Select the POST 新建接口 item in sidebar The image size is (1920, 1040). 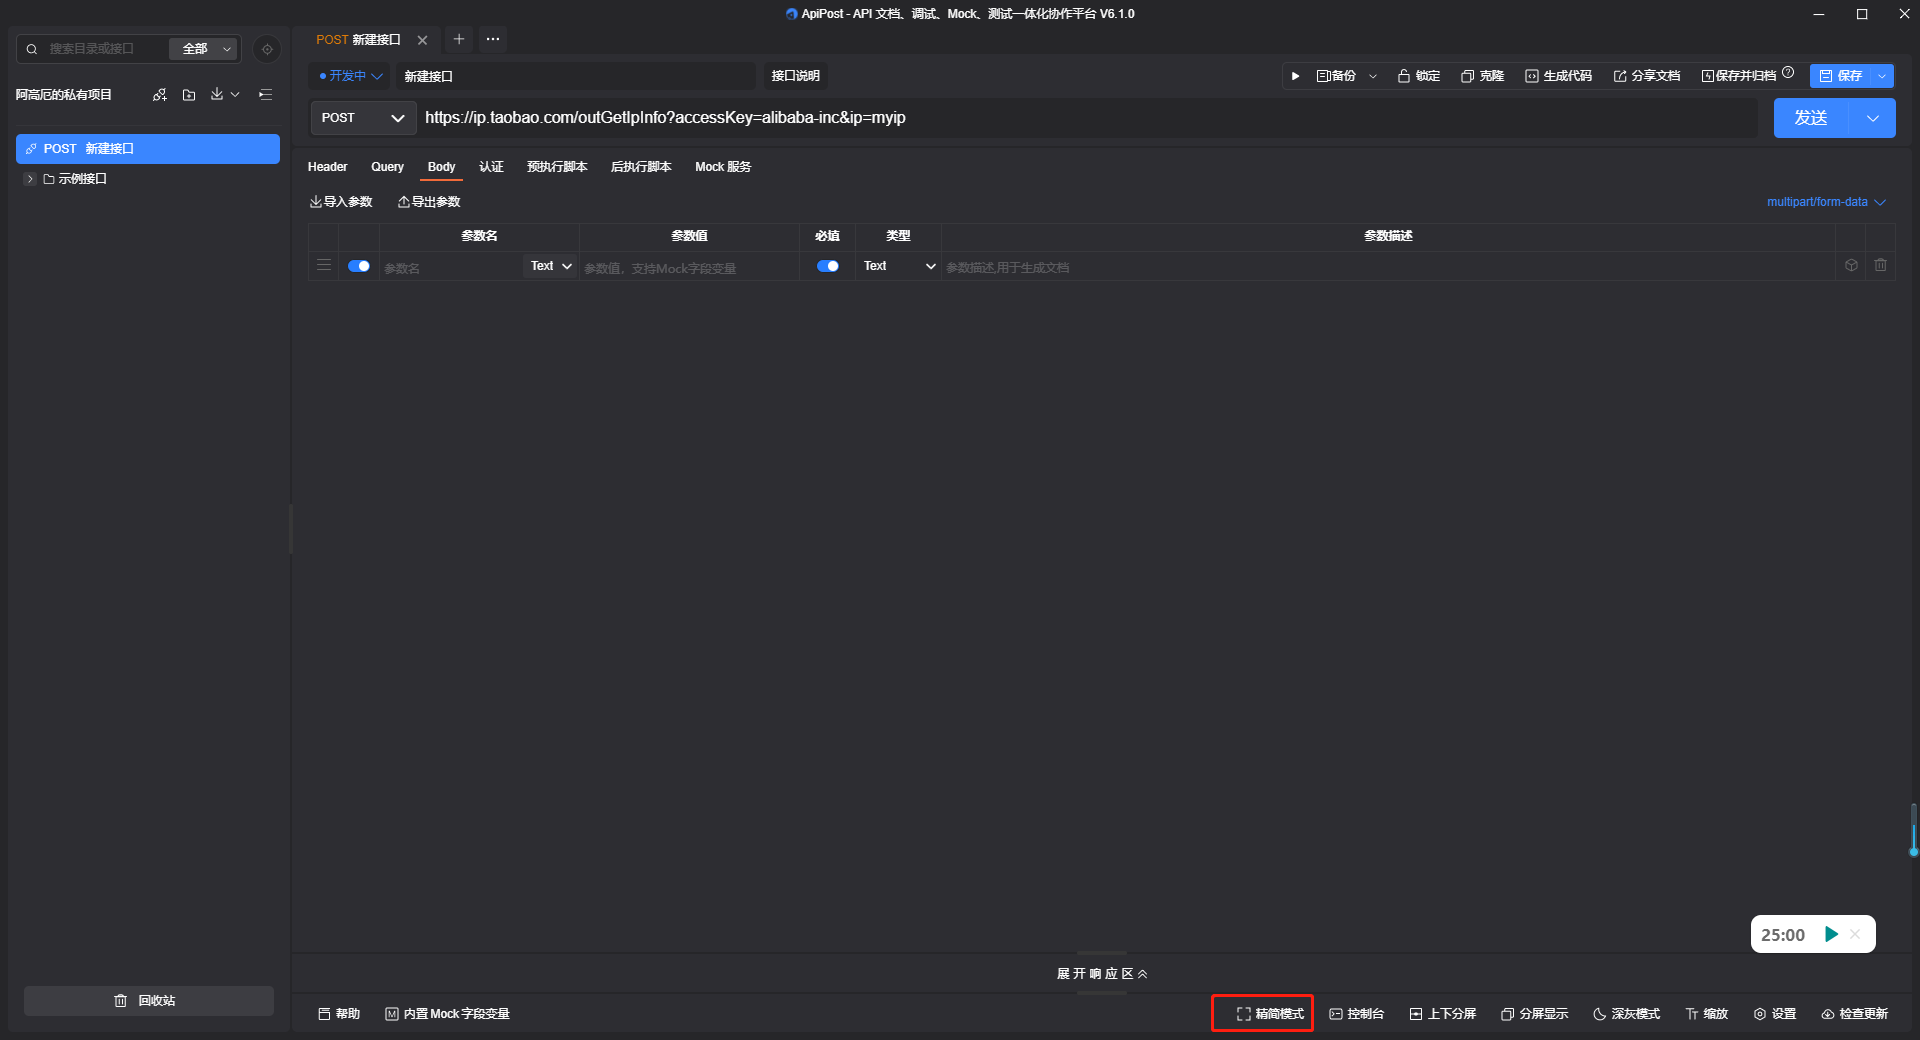click(x=148, y=149)
